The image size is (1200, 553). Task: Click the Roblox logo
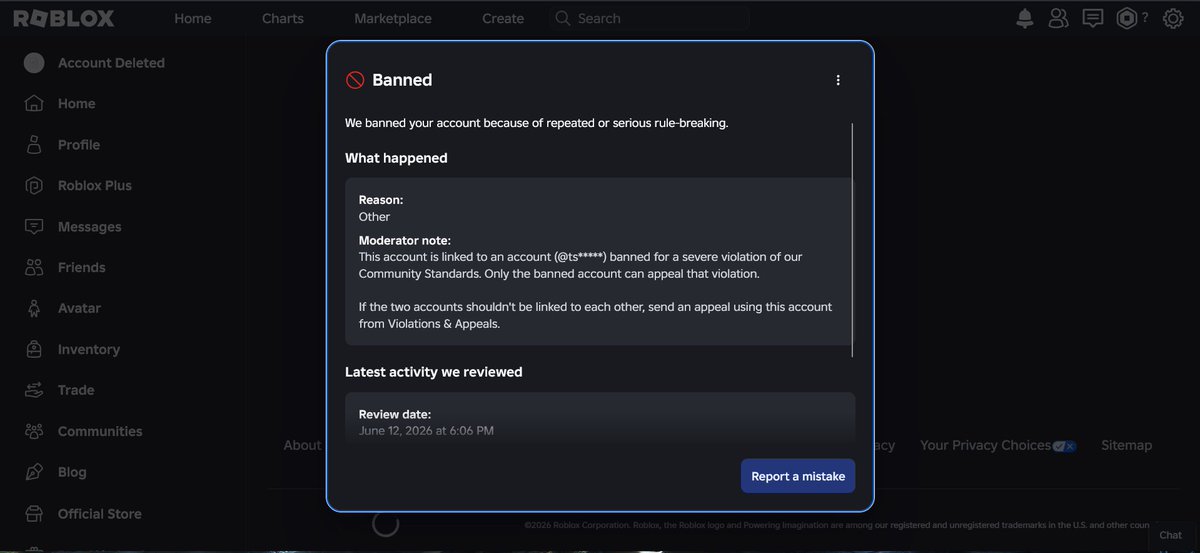[64, 18]
